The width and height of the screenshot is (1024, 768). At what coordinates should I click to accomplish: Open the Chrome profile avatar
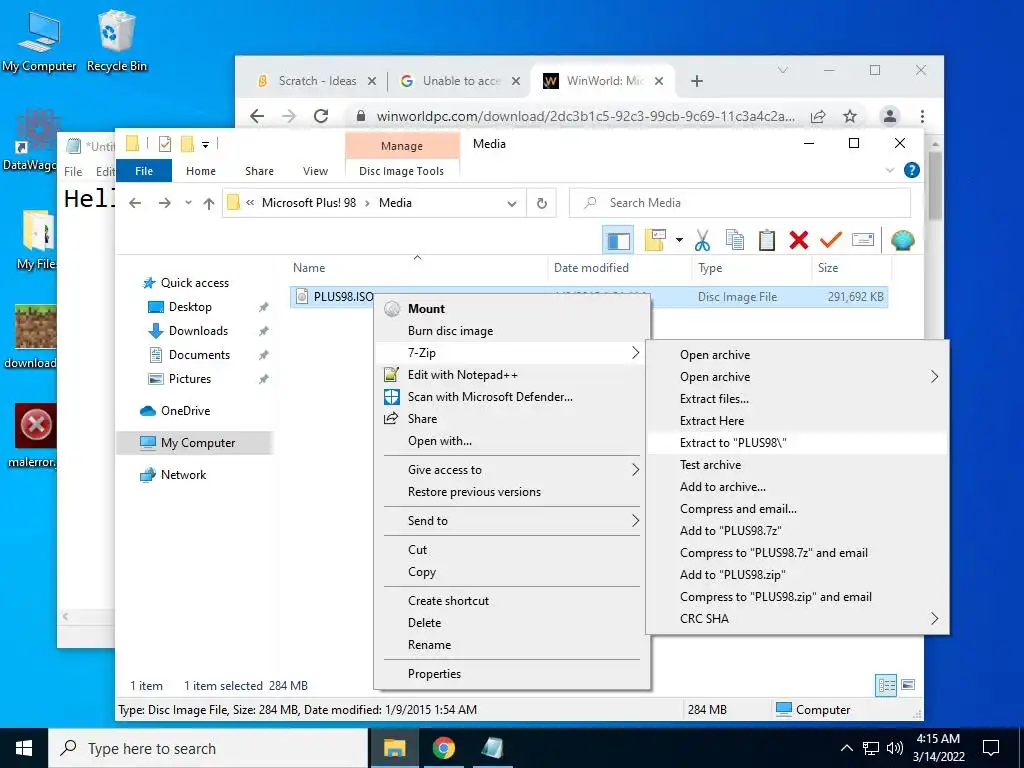[889, 116]
